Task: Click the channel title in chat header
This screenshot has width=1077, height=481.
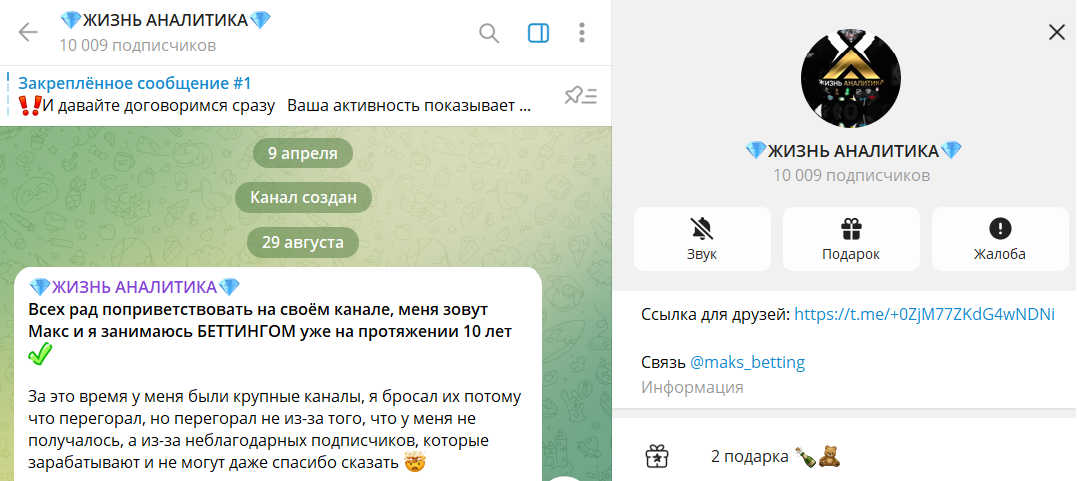Action: 165,21
